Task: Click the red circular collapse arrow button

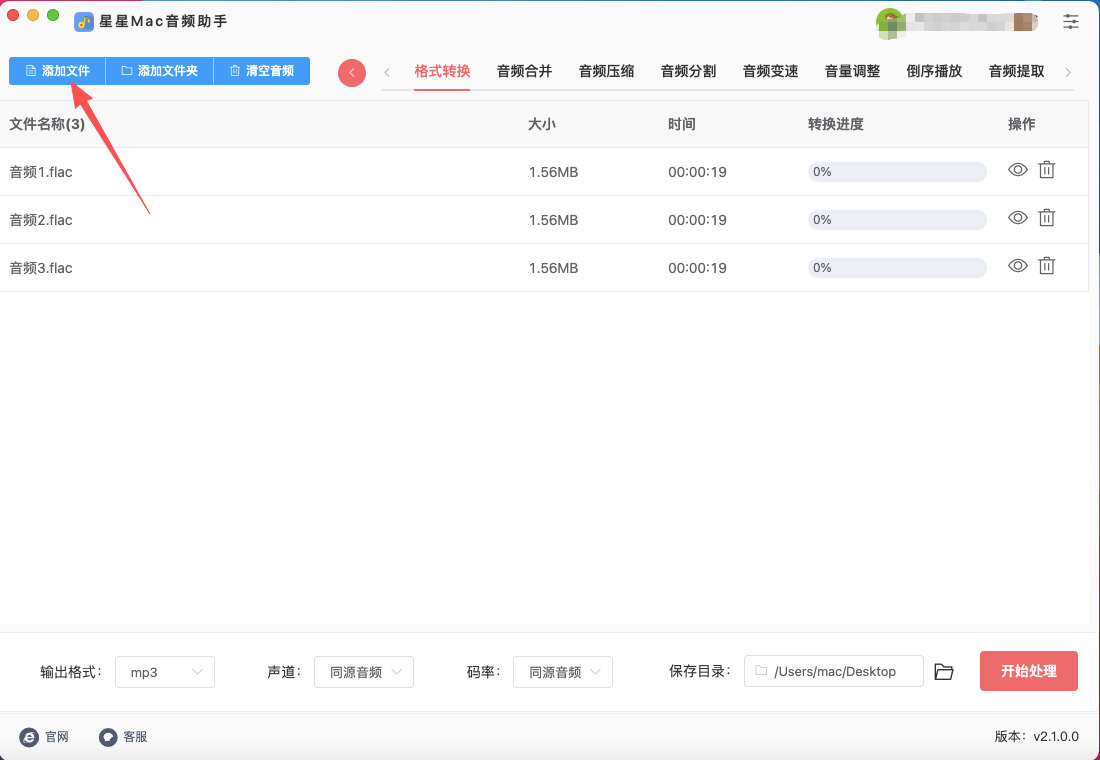Action: [352, 72]
